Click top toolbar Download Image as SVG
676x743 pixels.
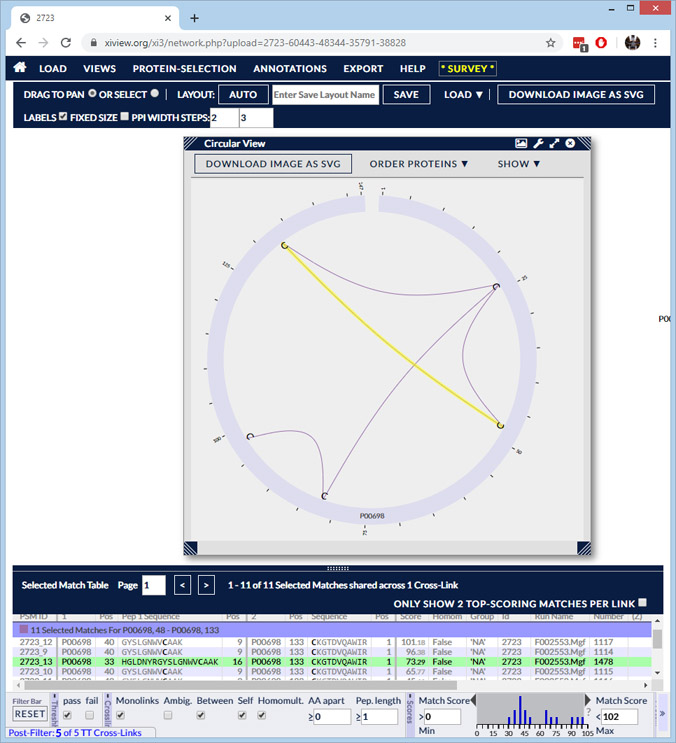576,94
